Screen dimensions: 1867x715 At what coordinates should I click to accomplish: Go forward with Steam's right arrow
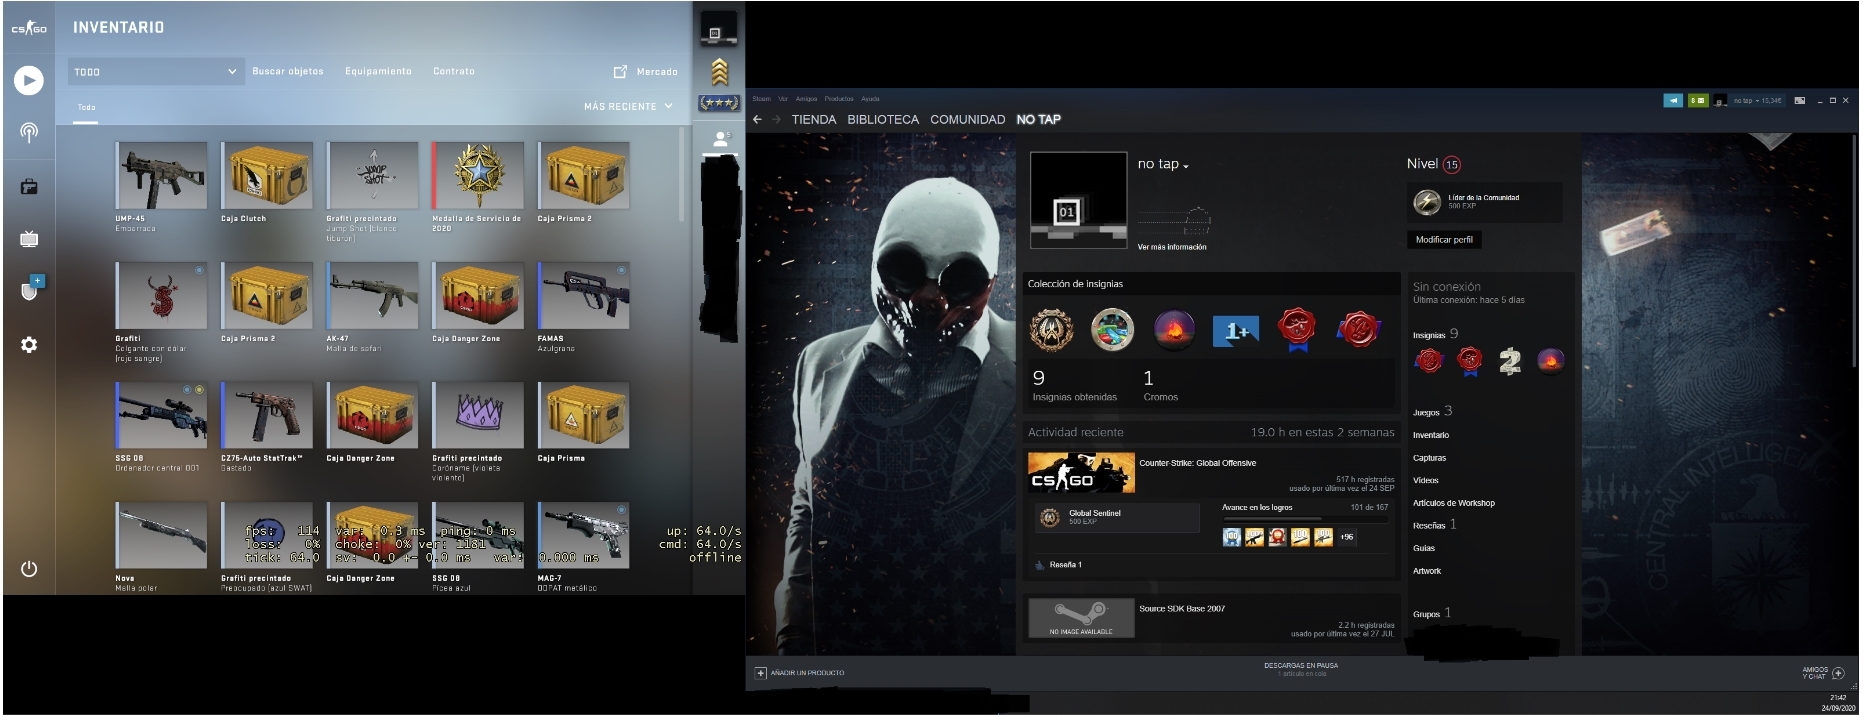[776, 119]
